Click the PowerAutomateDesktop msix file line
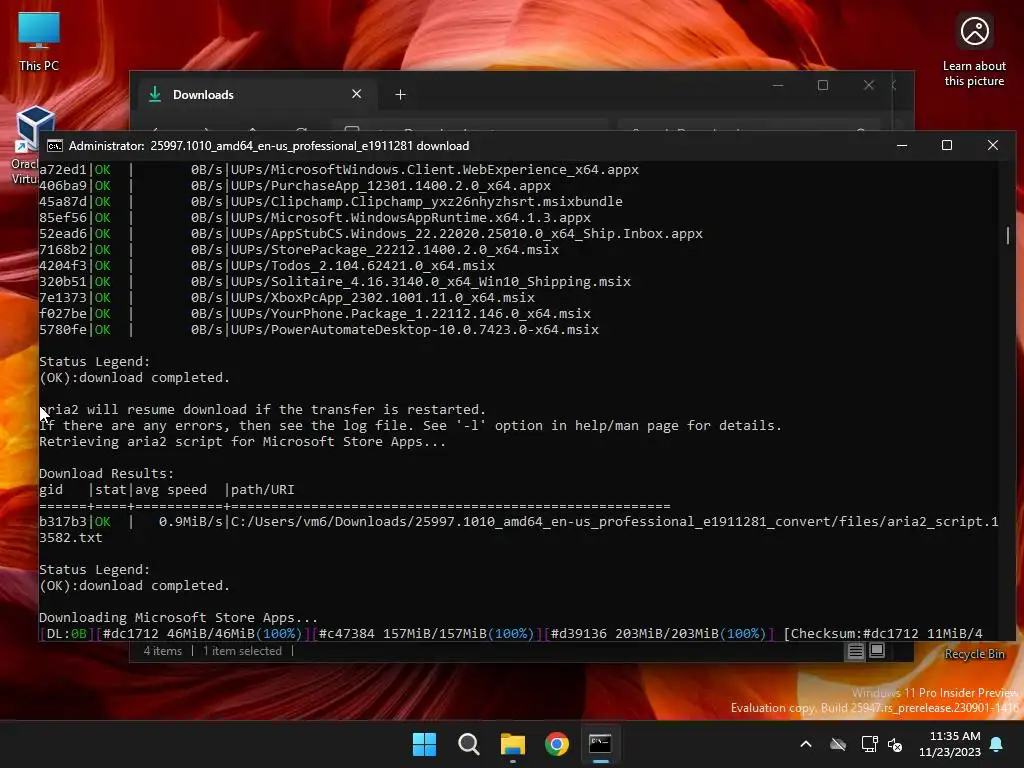Screen dimensions: 1024x768 [x=319, y=330]
